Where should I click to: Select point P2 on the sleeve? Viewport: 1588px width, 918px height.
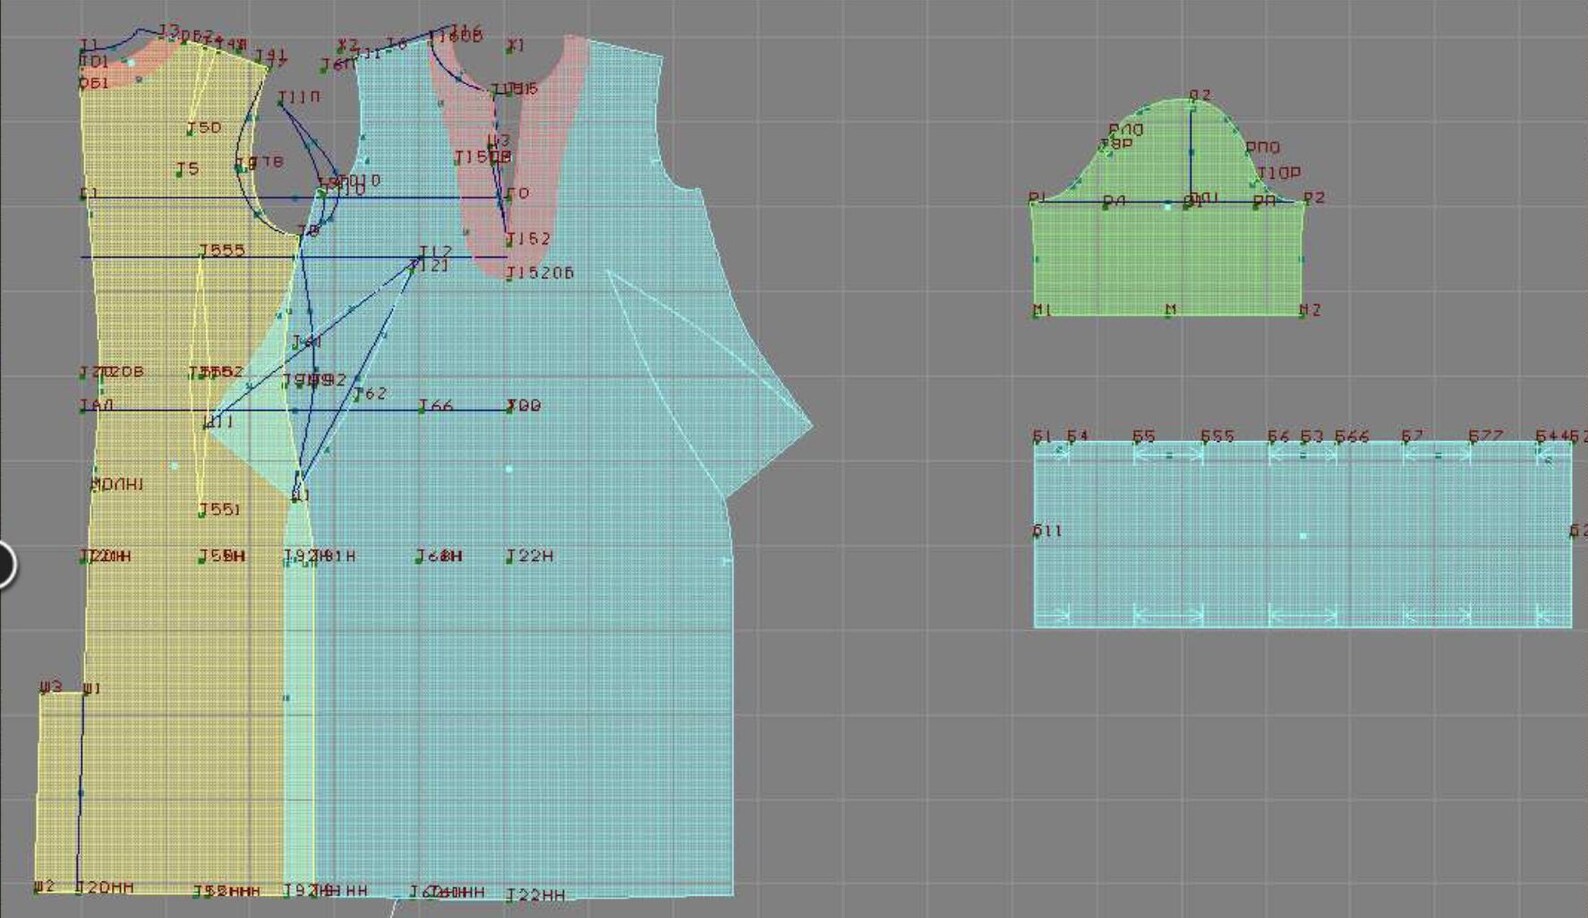tap(1313, 198)
